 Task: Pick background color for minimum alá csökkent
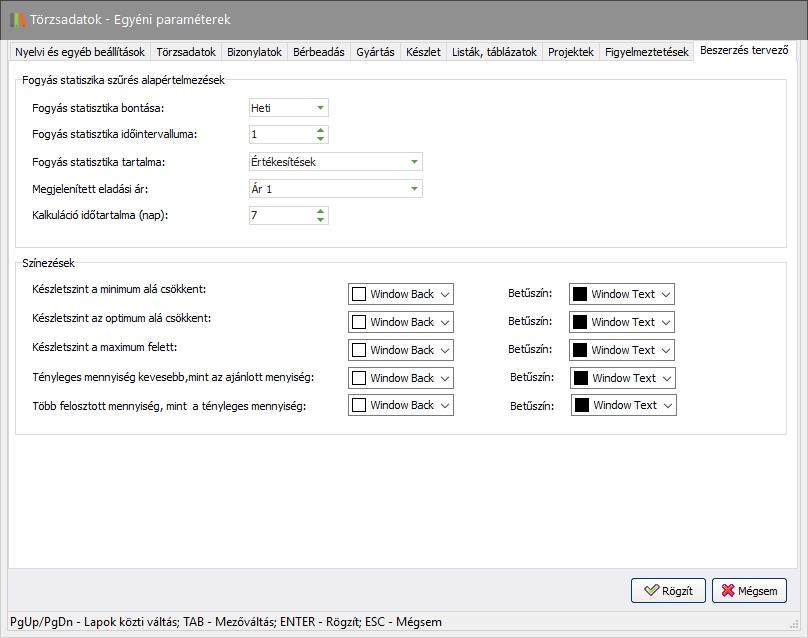(x=401, y=294)
